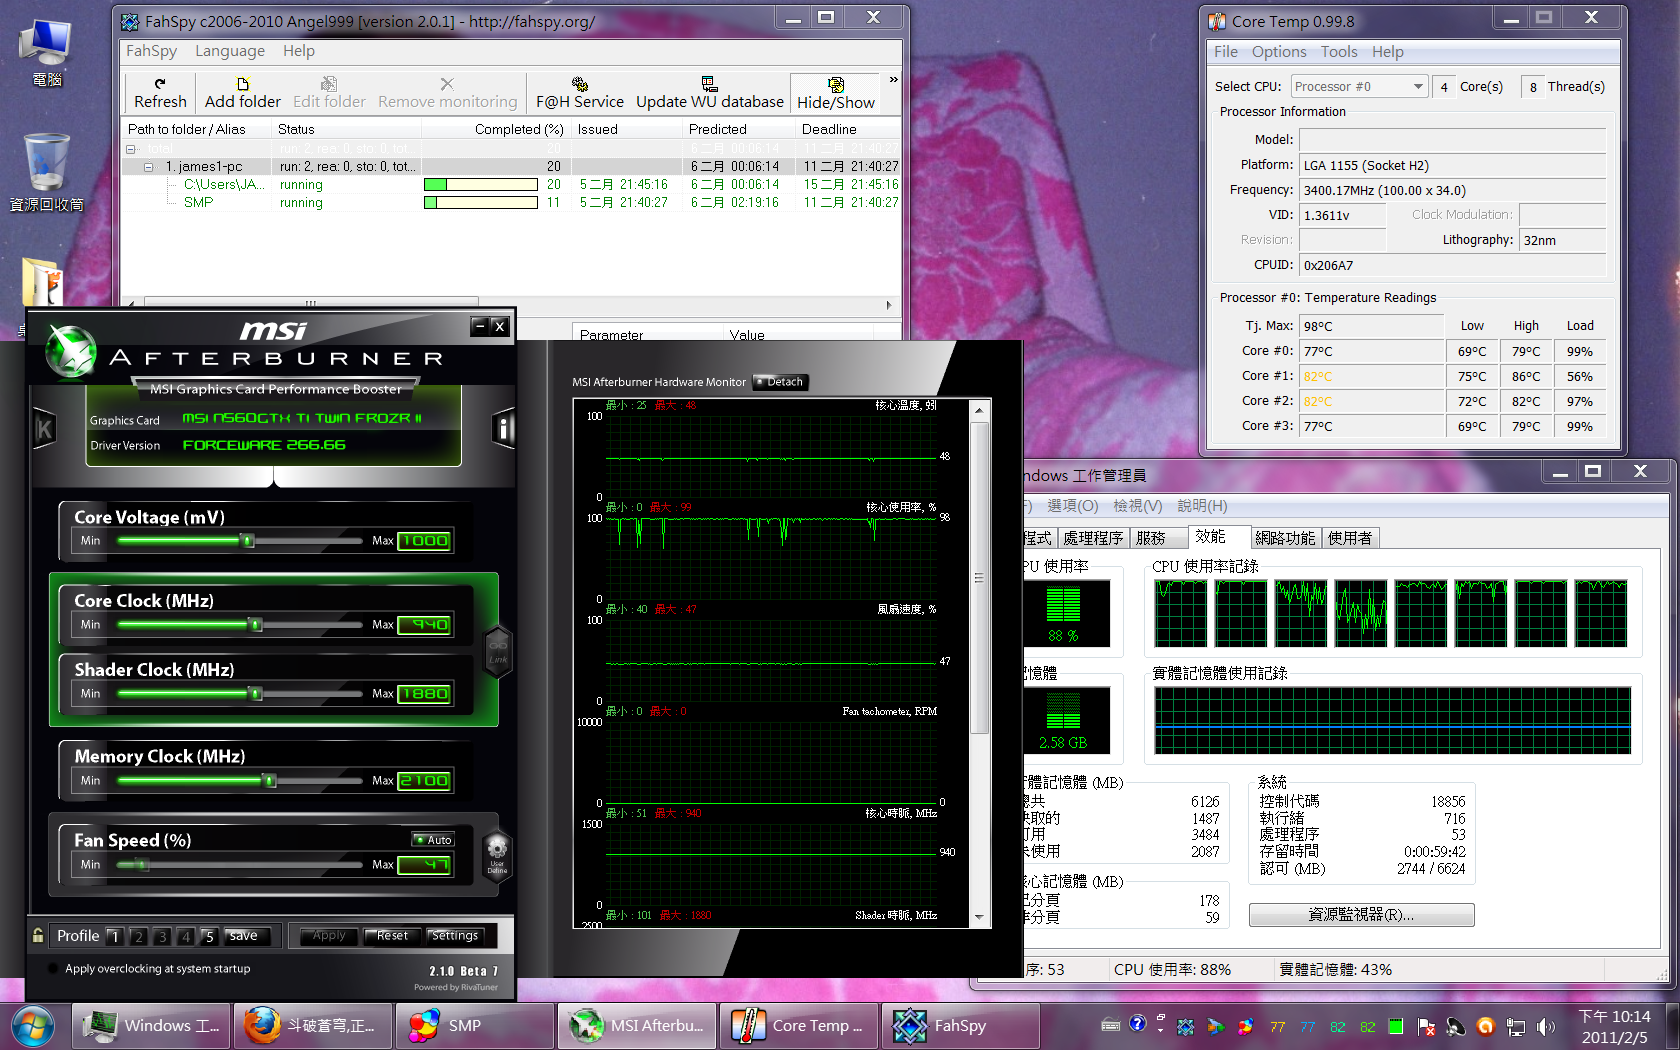Click the volume speaker tray icon
The image size is (1680, 1050).
[x=1546, y=1026]
